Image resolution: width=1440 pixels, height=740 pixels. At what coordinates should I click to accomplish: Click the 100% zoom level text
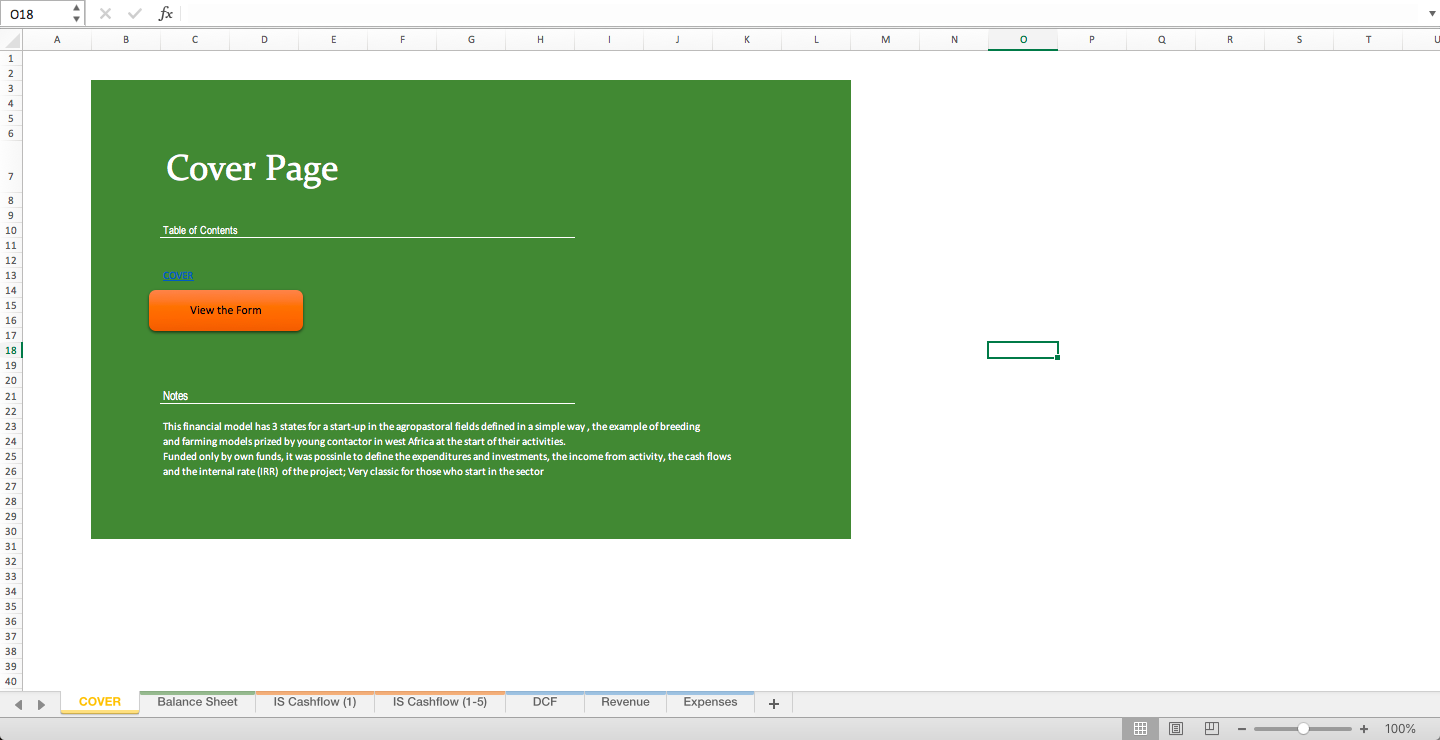1400,729
